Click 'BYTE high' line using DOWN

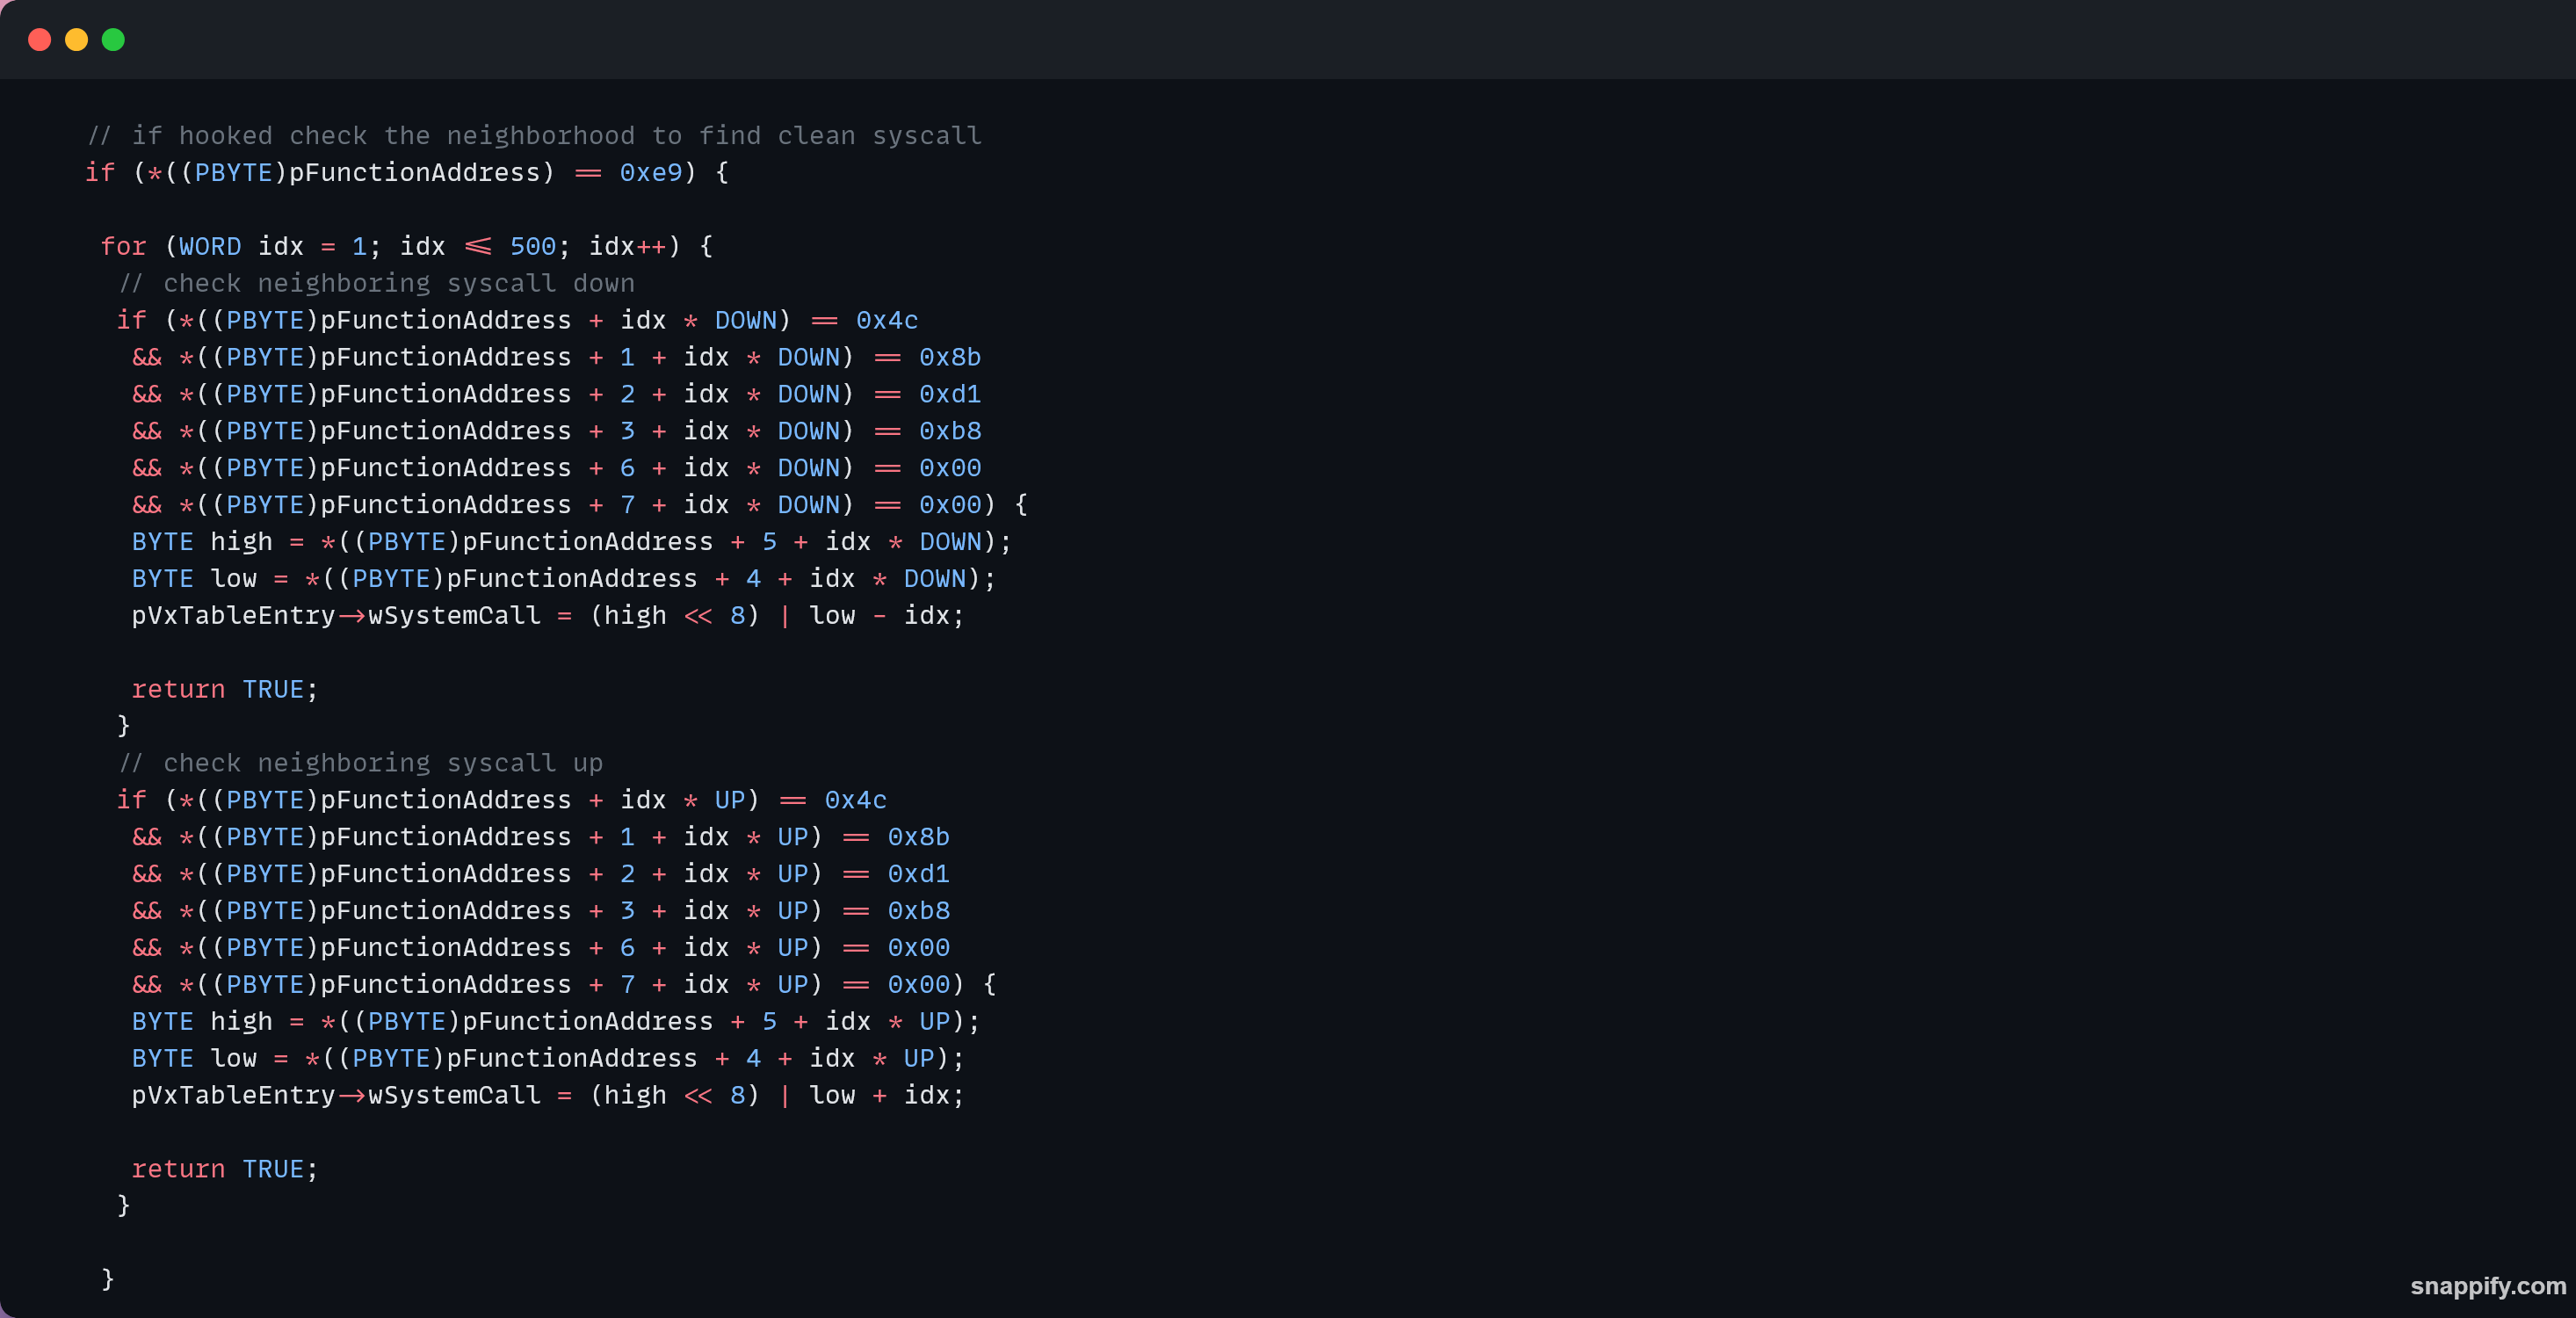pyautogui.click(x=572, y=542)
